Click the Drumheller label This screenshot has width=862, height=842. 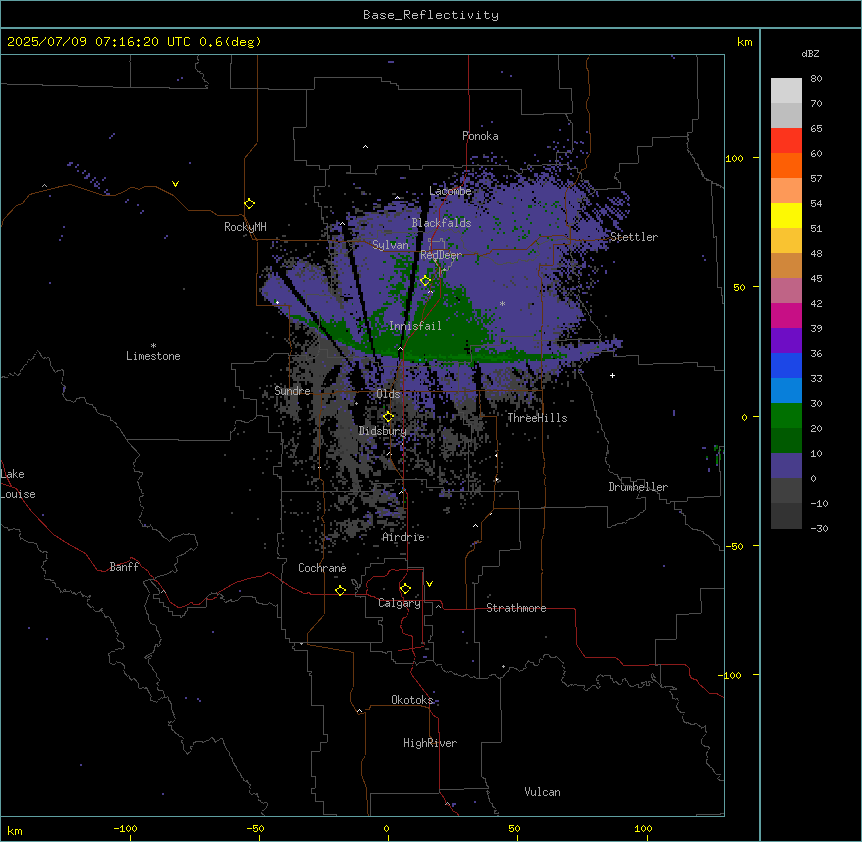point(638,487)
